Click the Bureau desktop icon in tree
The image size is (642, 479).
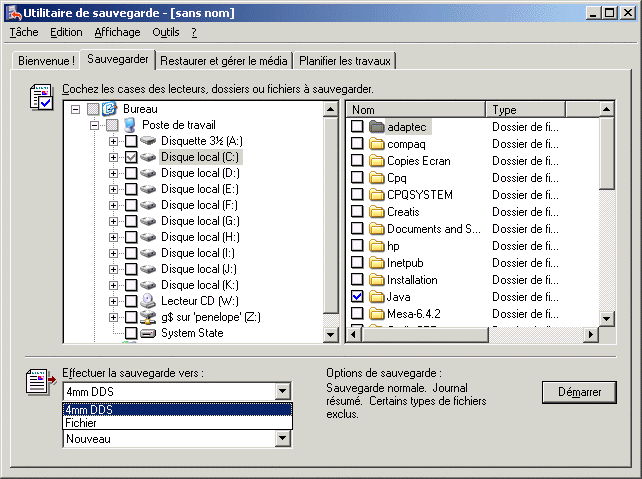click(x=110, y=109)
